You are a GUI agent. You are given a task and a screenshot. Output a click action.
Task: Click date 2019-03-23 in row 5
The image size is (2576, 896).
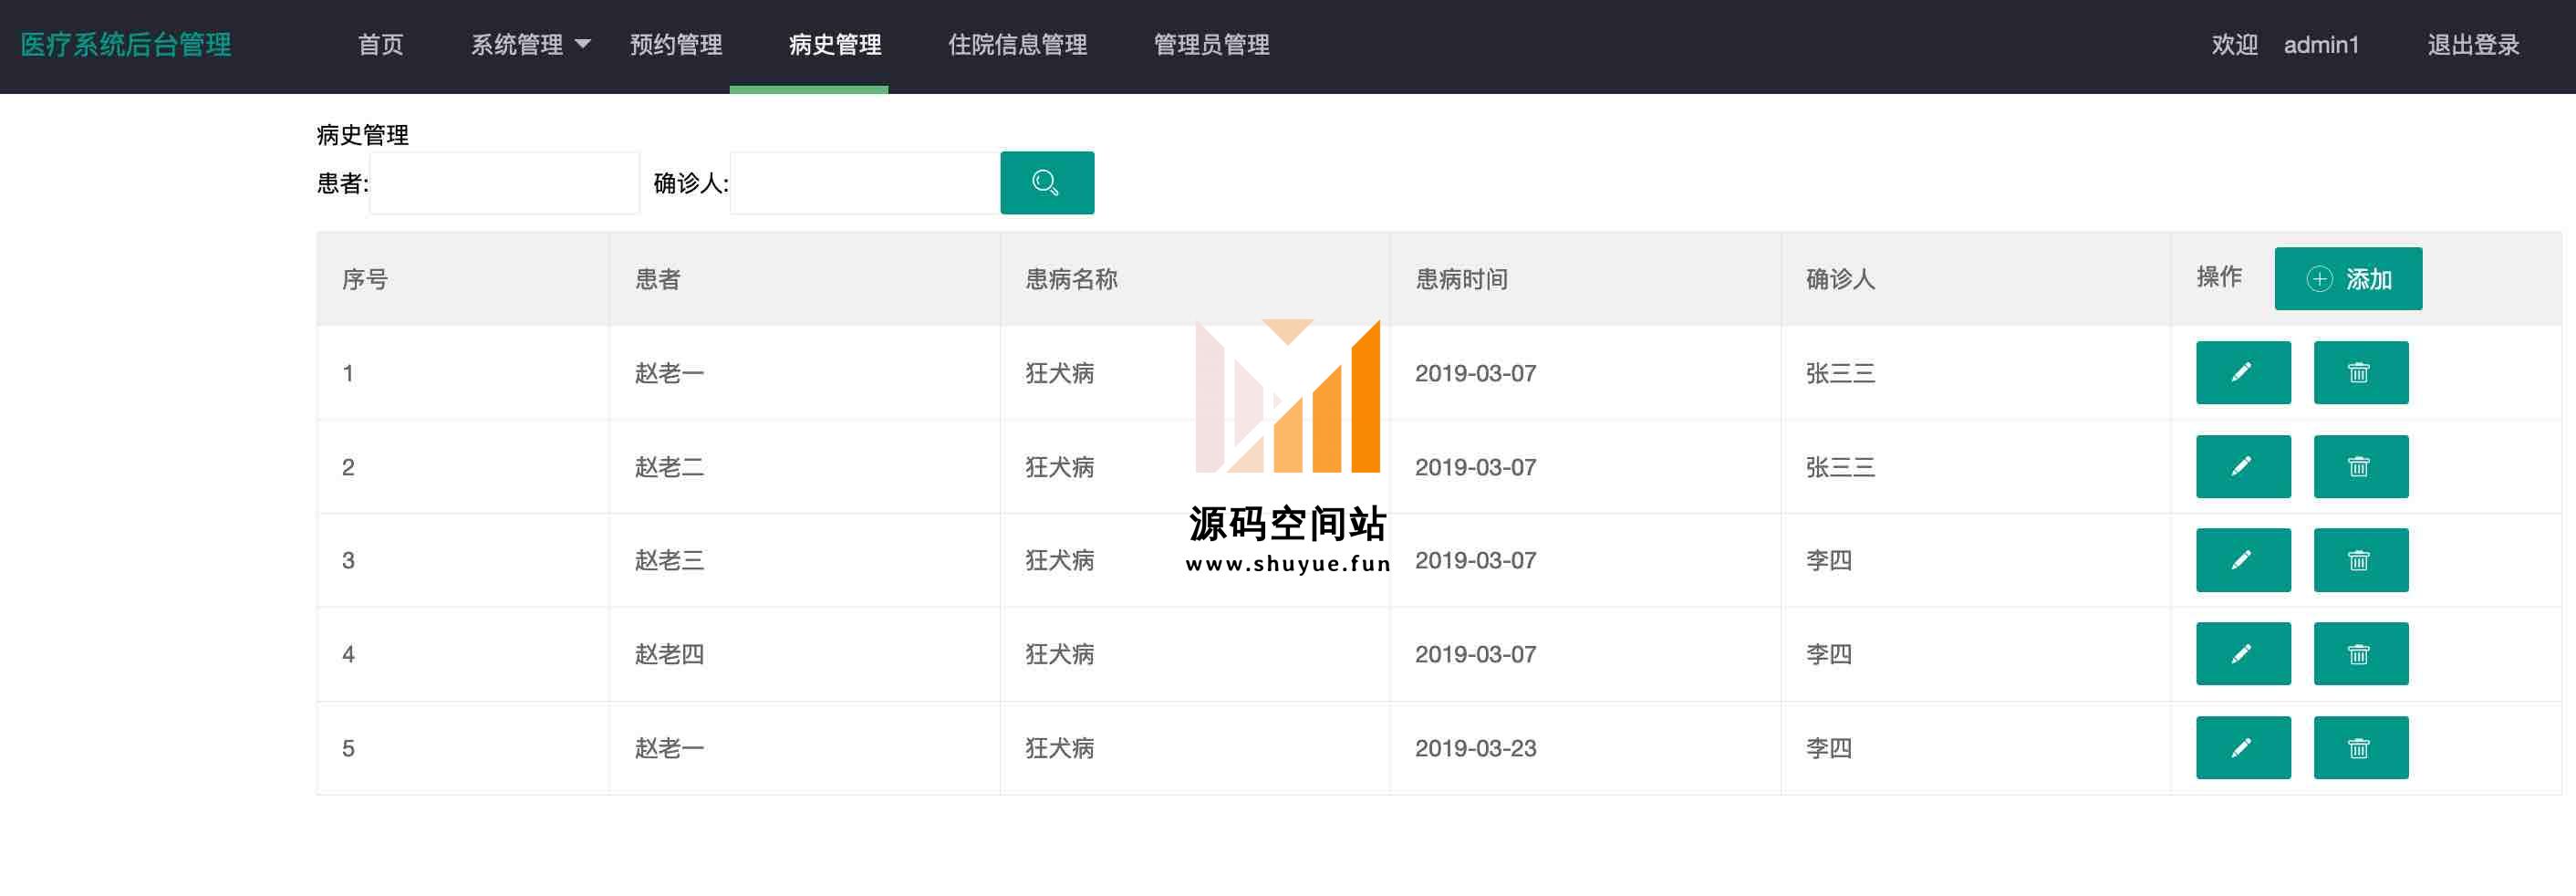pos(1475,748)
